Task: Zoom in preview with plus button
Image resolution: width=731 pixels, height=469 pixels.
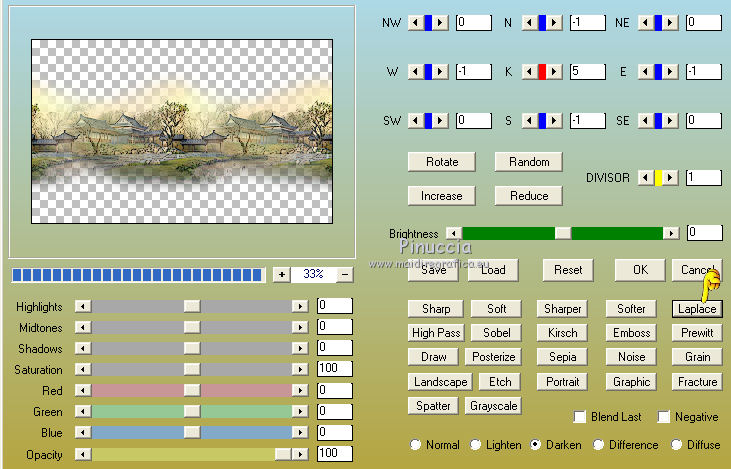Action: (282, 275)
